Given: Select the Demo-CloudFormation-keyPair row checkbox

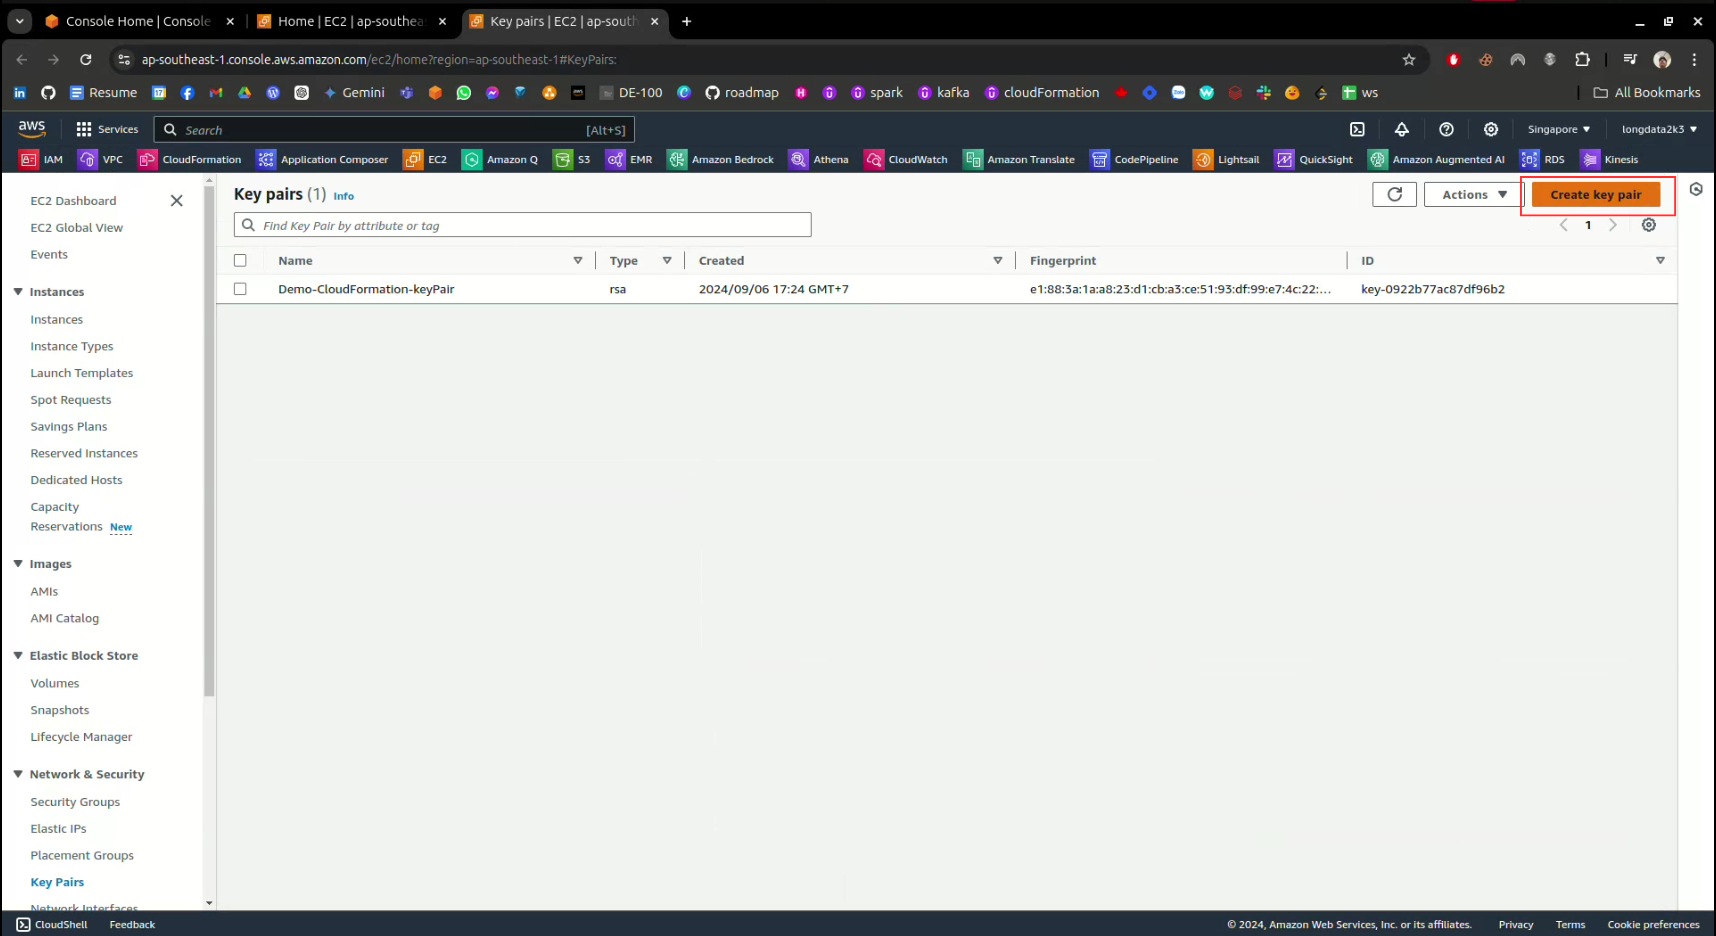Looking at the screenshot, I should click(x=240, y=289).
